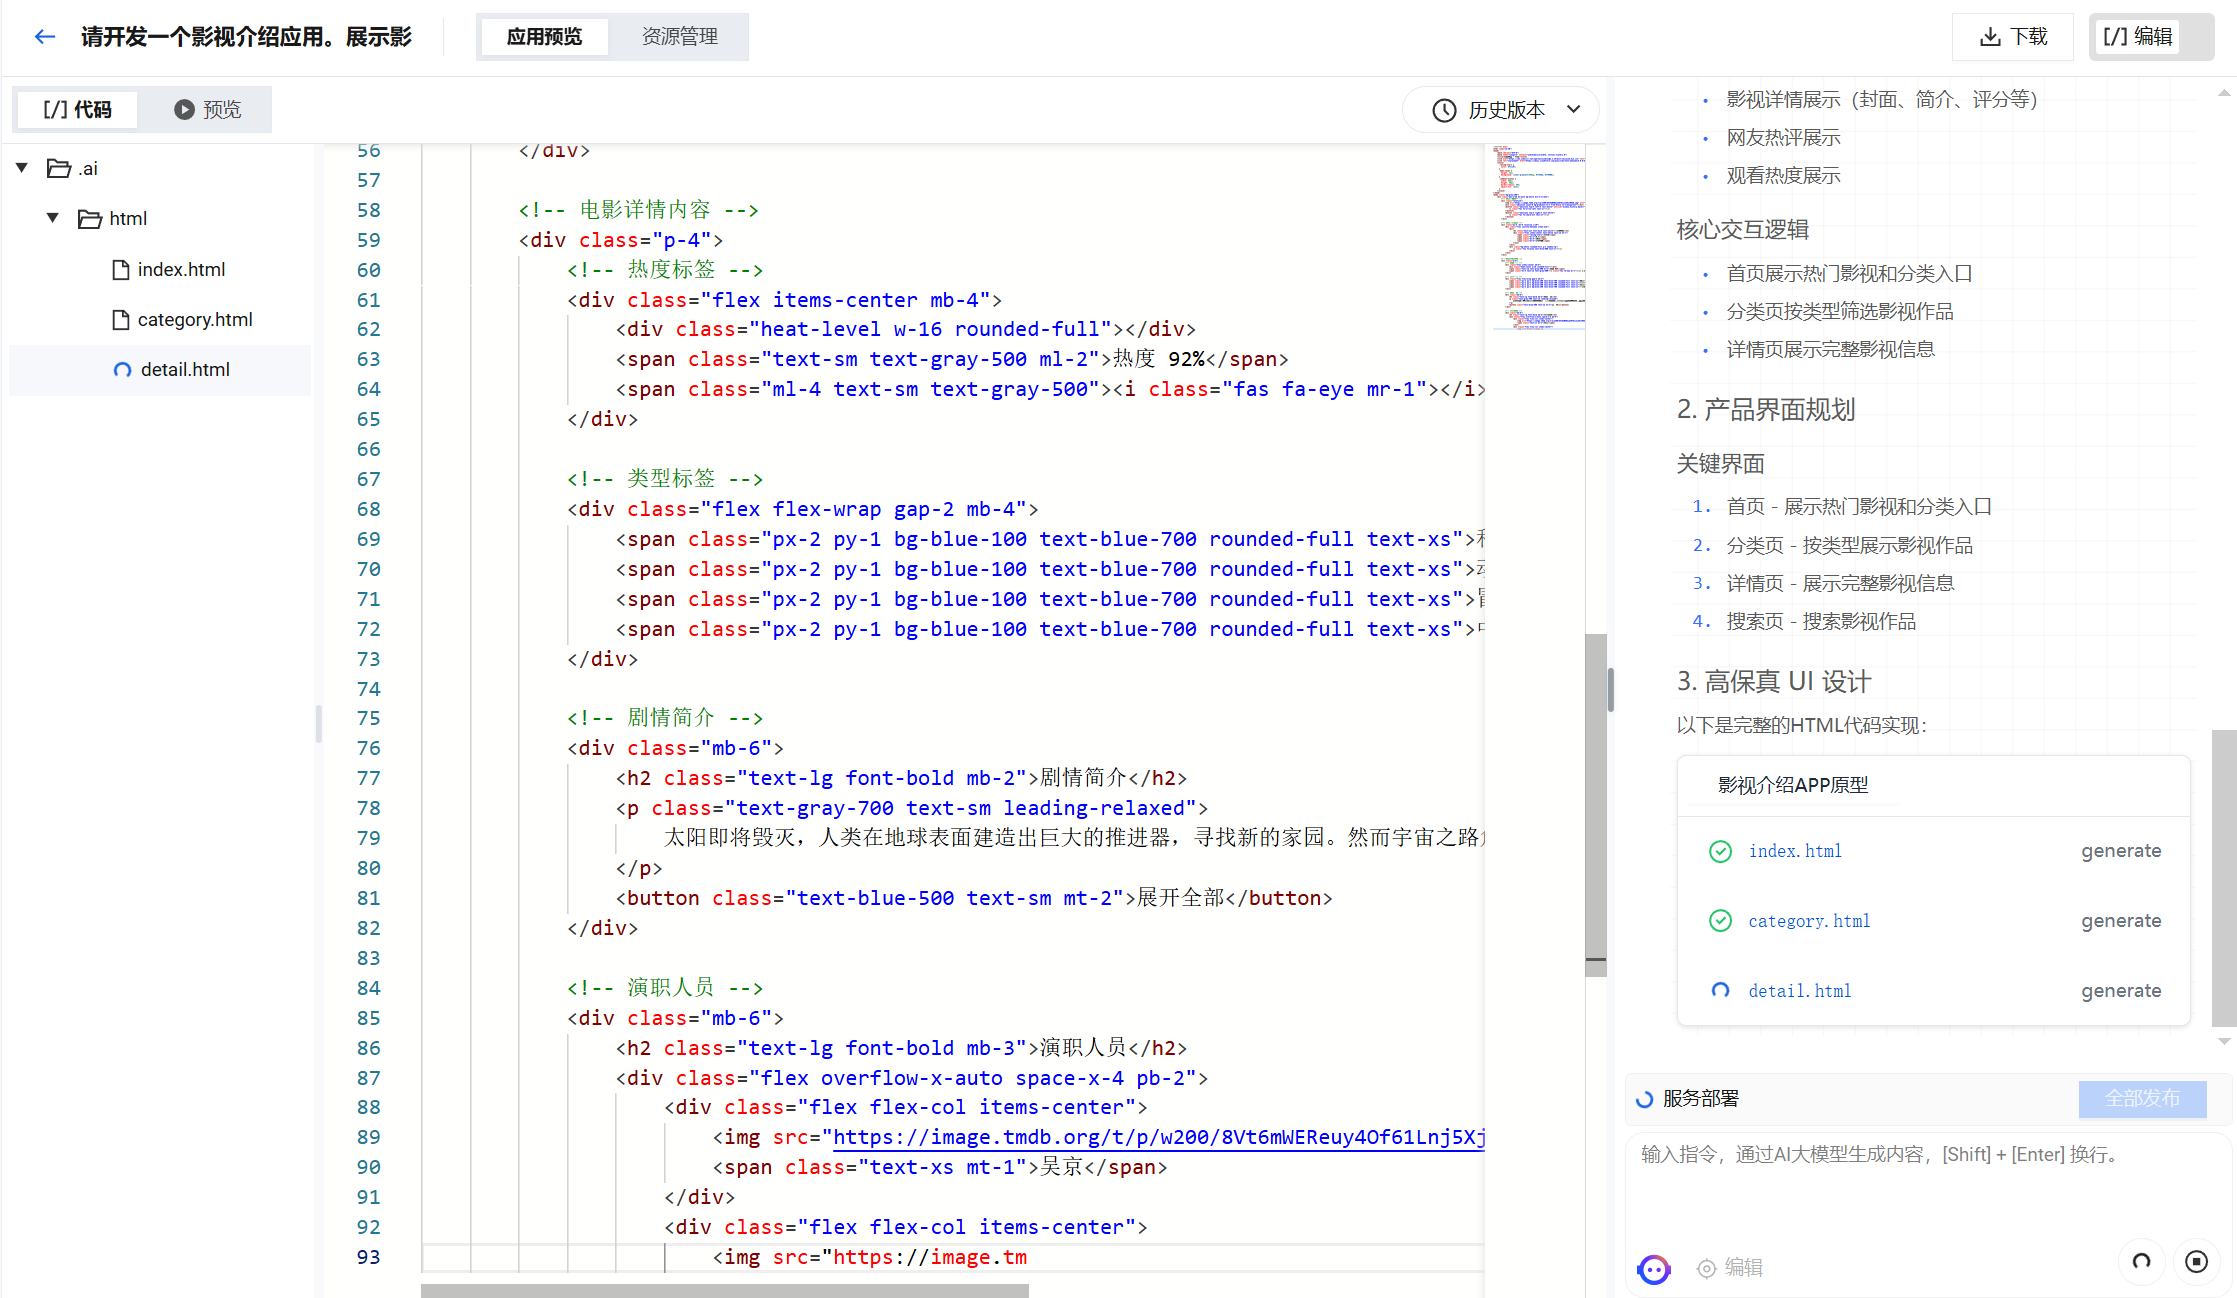The height and width of the screenshot is (1298, 2237).
Task: Click the code editor minimap
Action: coord(1538,238)
